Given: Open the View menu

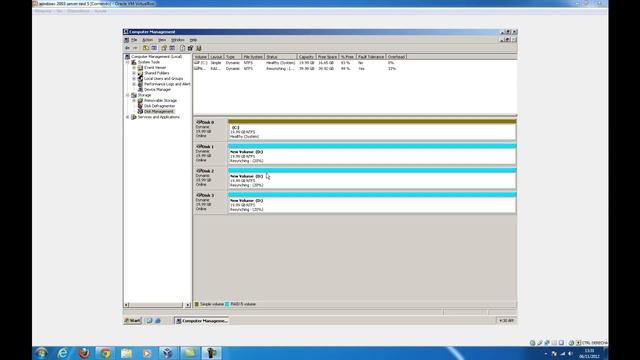Looking at the screenshot, I should (x=162, y=40).
